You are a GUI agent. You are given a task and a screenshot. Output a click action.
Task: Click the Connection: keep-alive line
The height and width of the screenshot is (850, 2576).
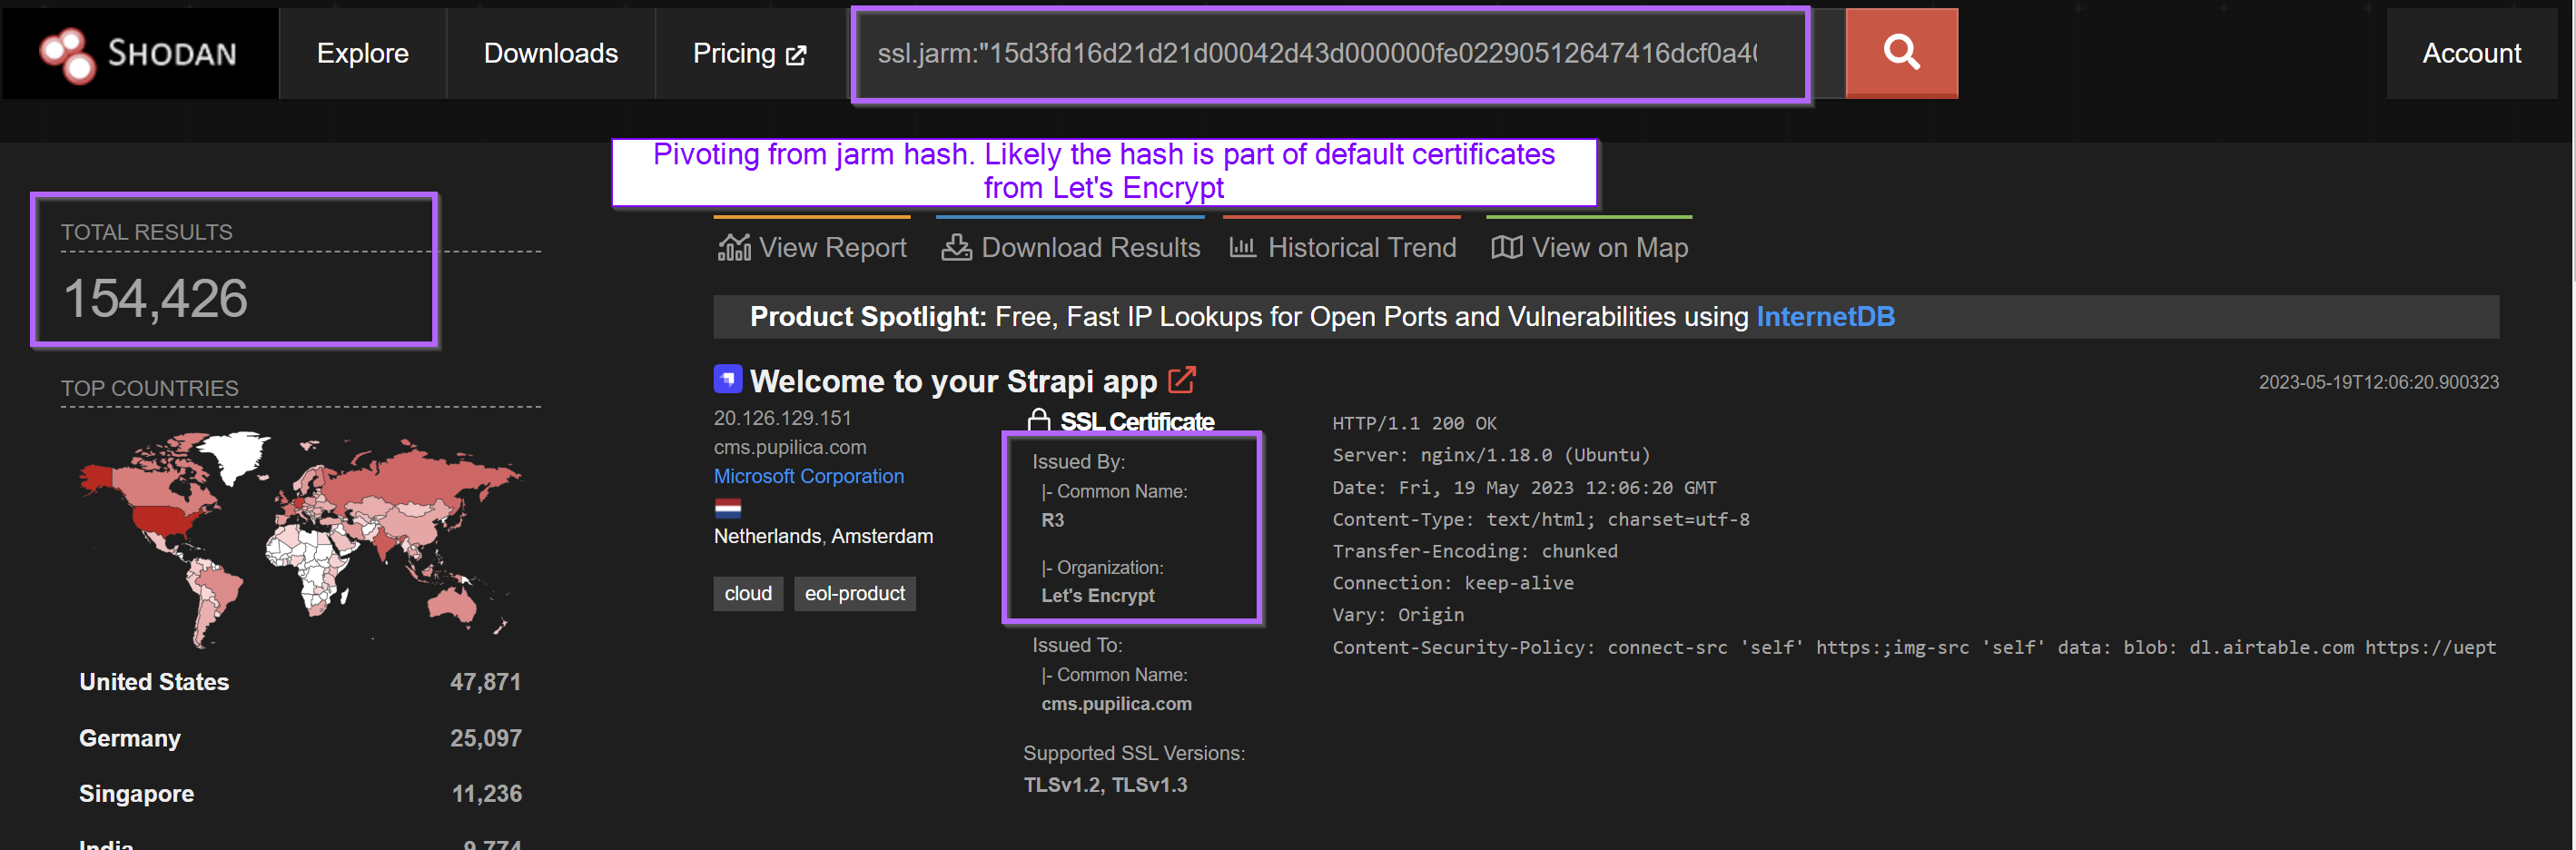[1452, 583]
